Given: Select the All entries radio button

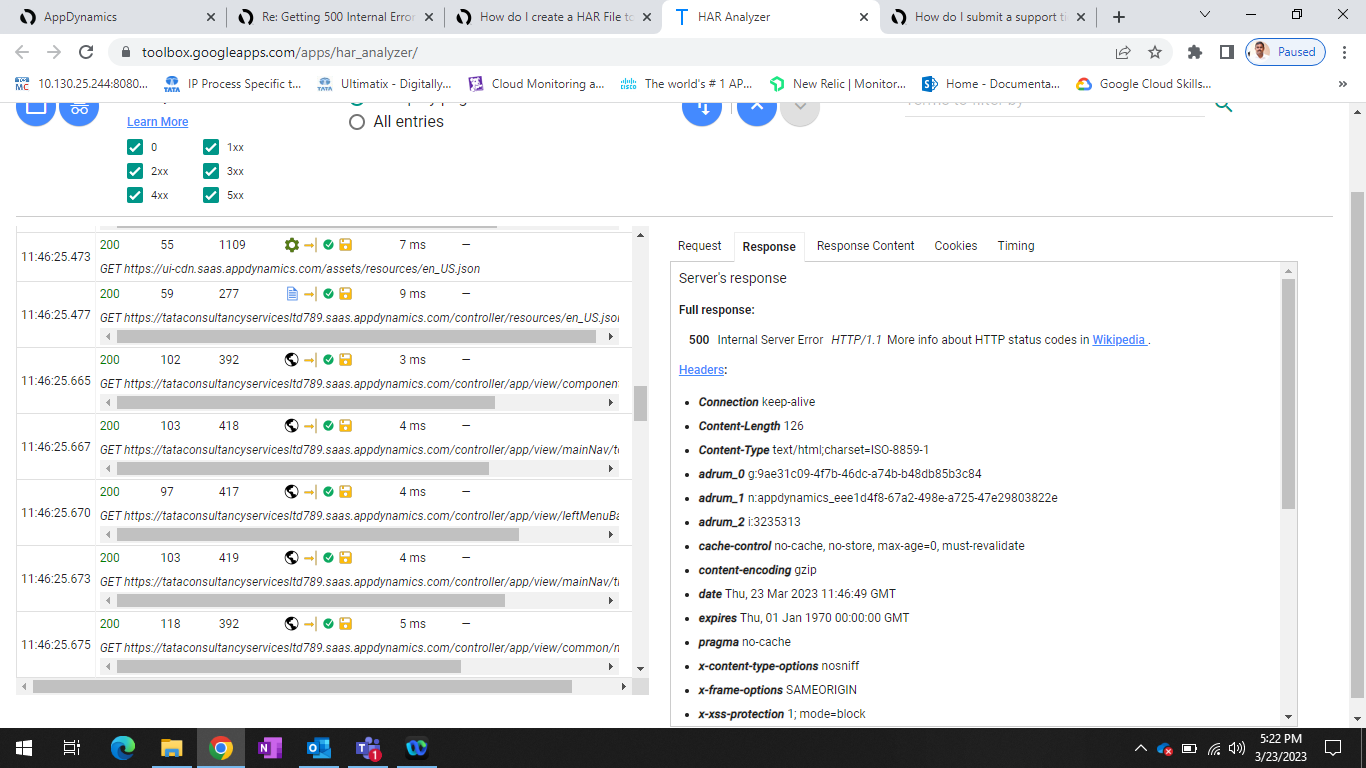Looking at the screenshot, I should 357,122.
